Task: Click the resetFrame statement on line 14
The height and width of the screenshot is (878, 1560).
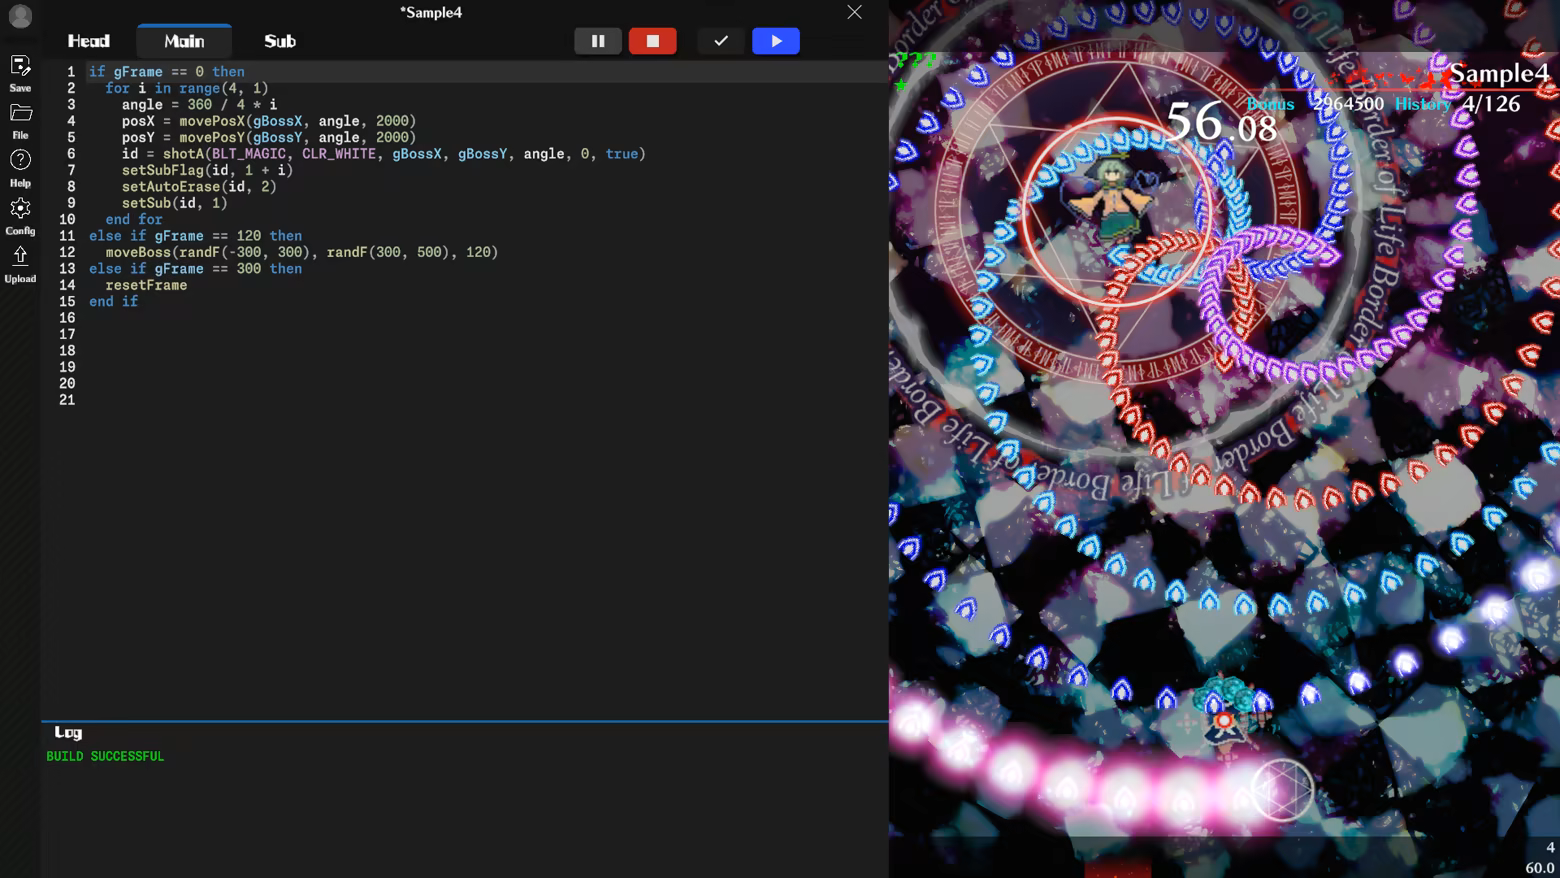Action: coord(146,285)
